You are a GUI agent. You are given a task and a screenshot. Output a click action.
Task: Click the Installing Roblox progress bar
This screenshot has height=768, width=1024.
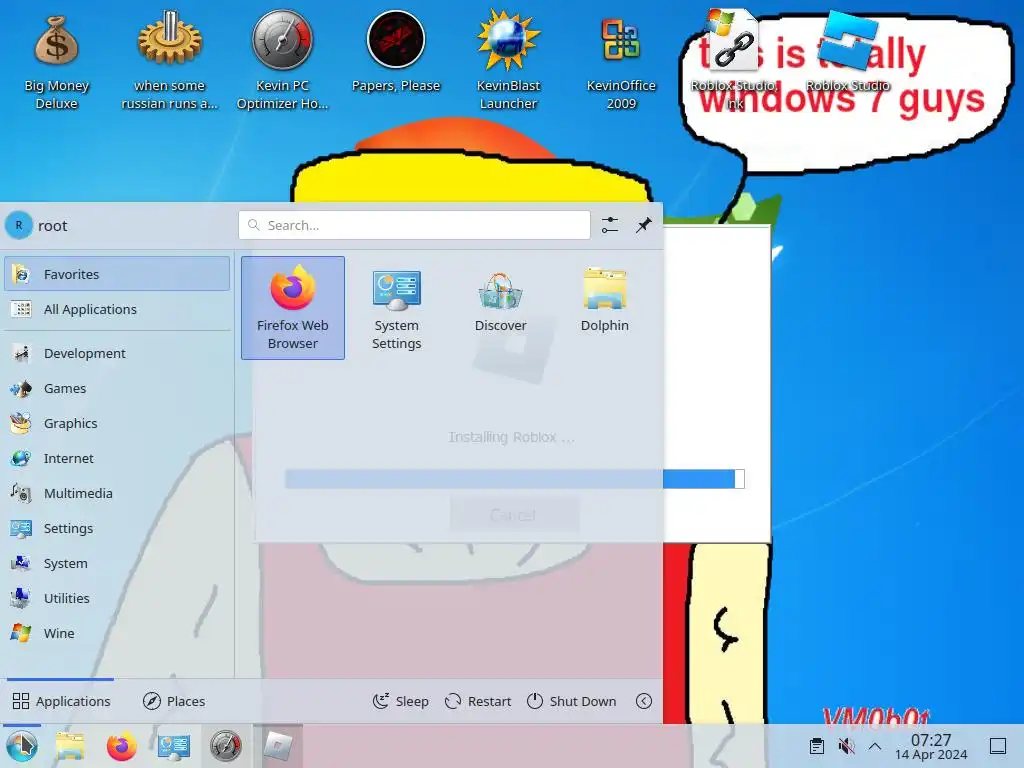pos(515,479)
